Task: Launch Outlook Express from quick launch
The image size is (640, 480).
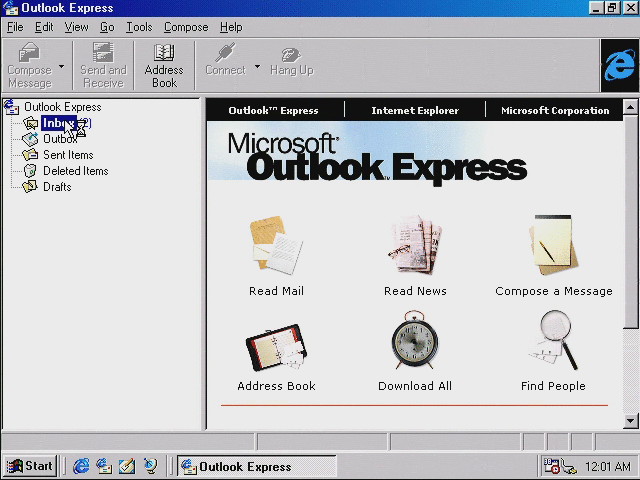Action: point(104,466)
